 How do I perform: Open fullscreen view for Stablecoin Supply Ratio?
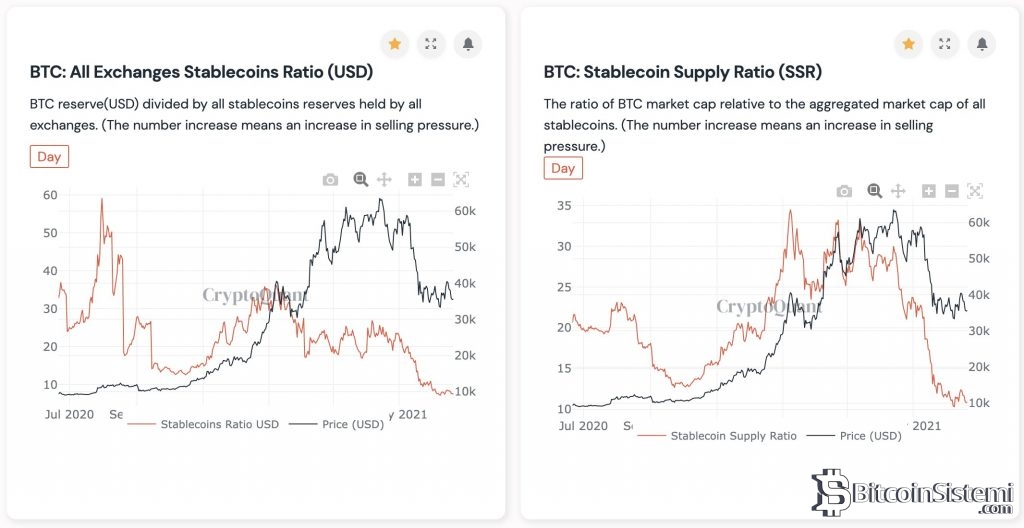pos(944,44)
